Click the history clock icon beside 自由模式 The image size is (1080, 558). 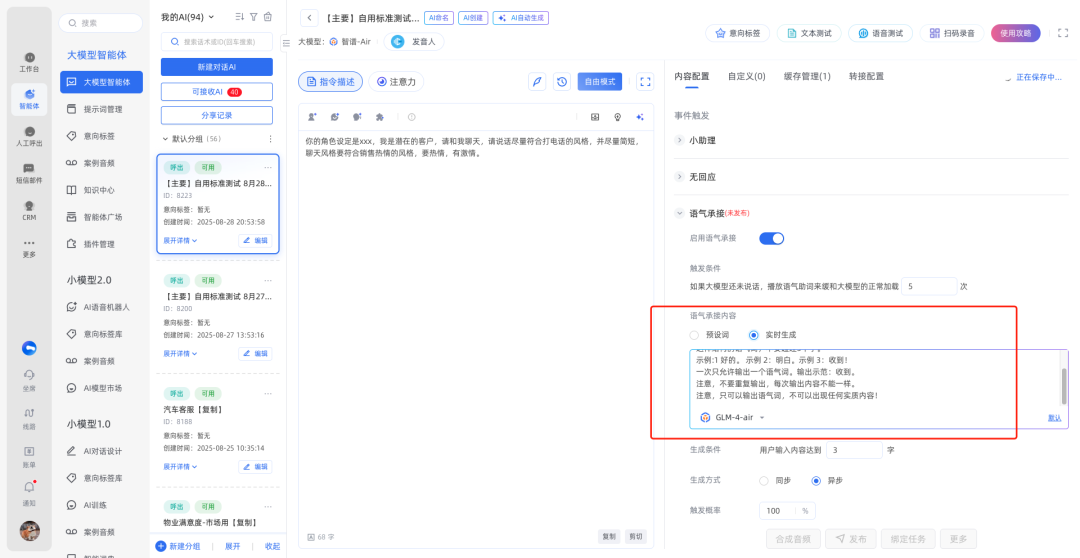[563, 82]
